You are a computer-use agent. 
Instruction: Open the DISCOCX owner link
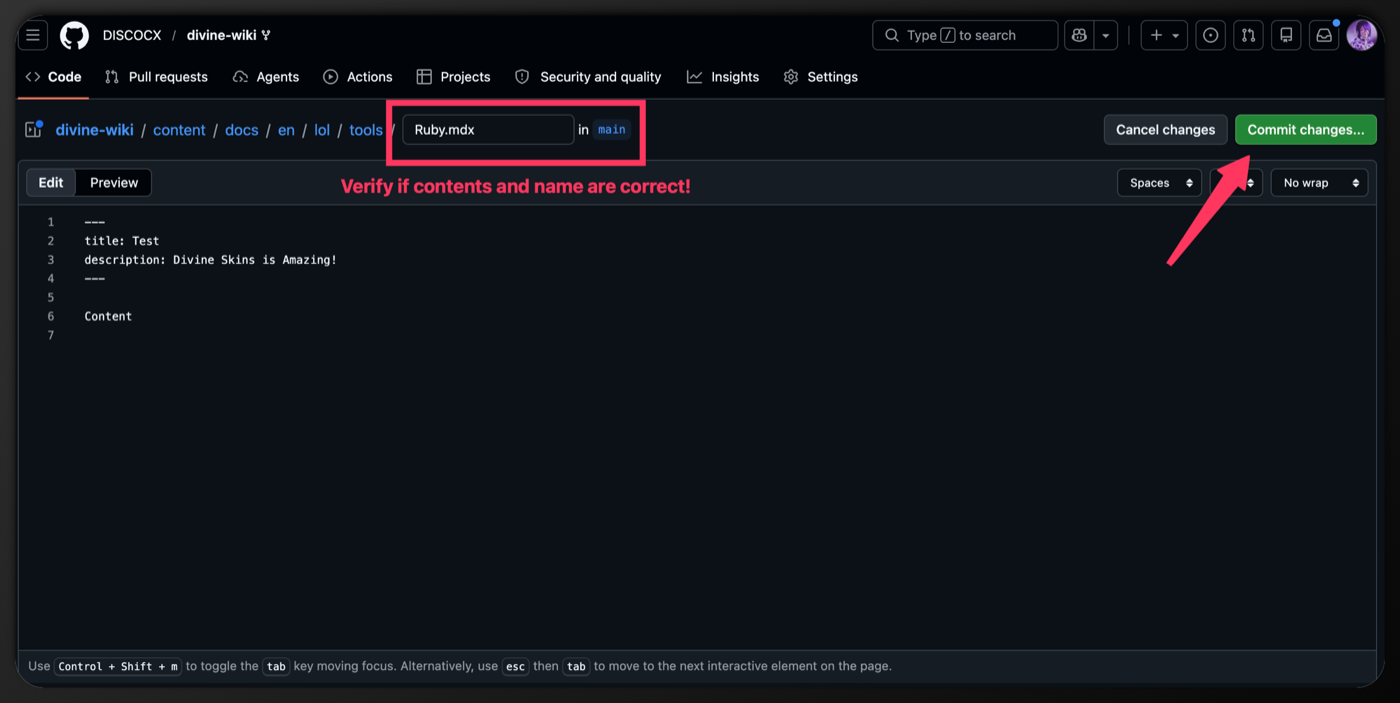[x=132, y=35]
